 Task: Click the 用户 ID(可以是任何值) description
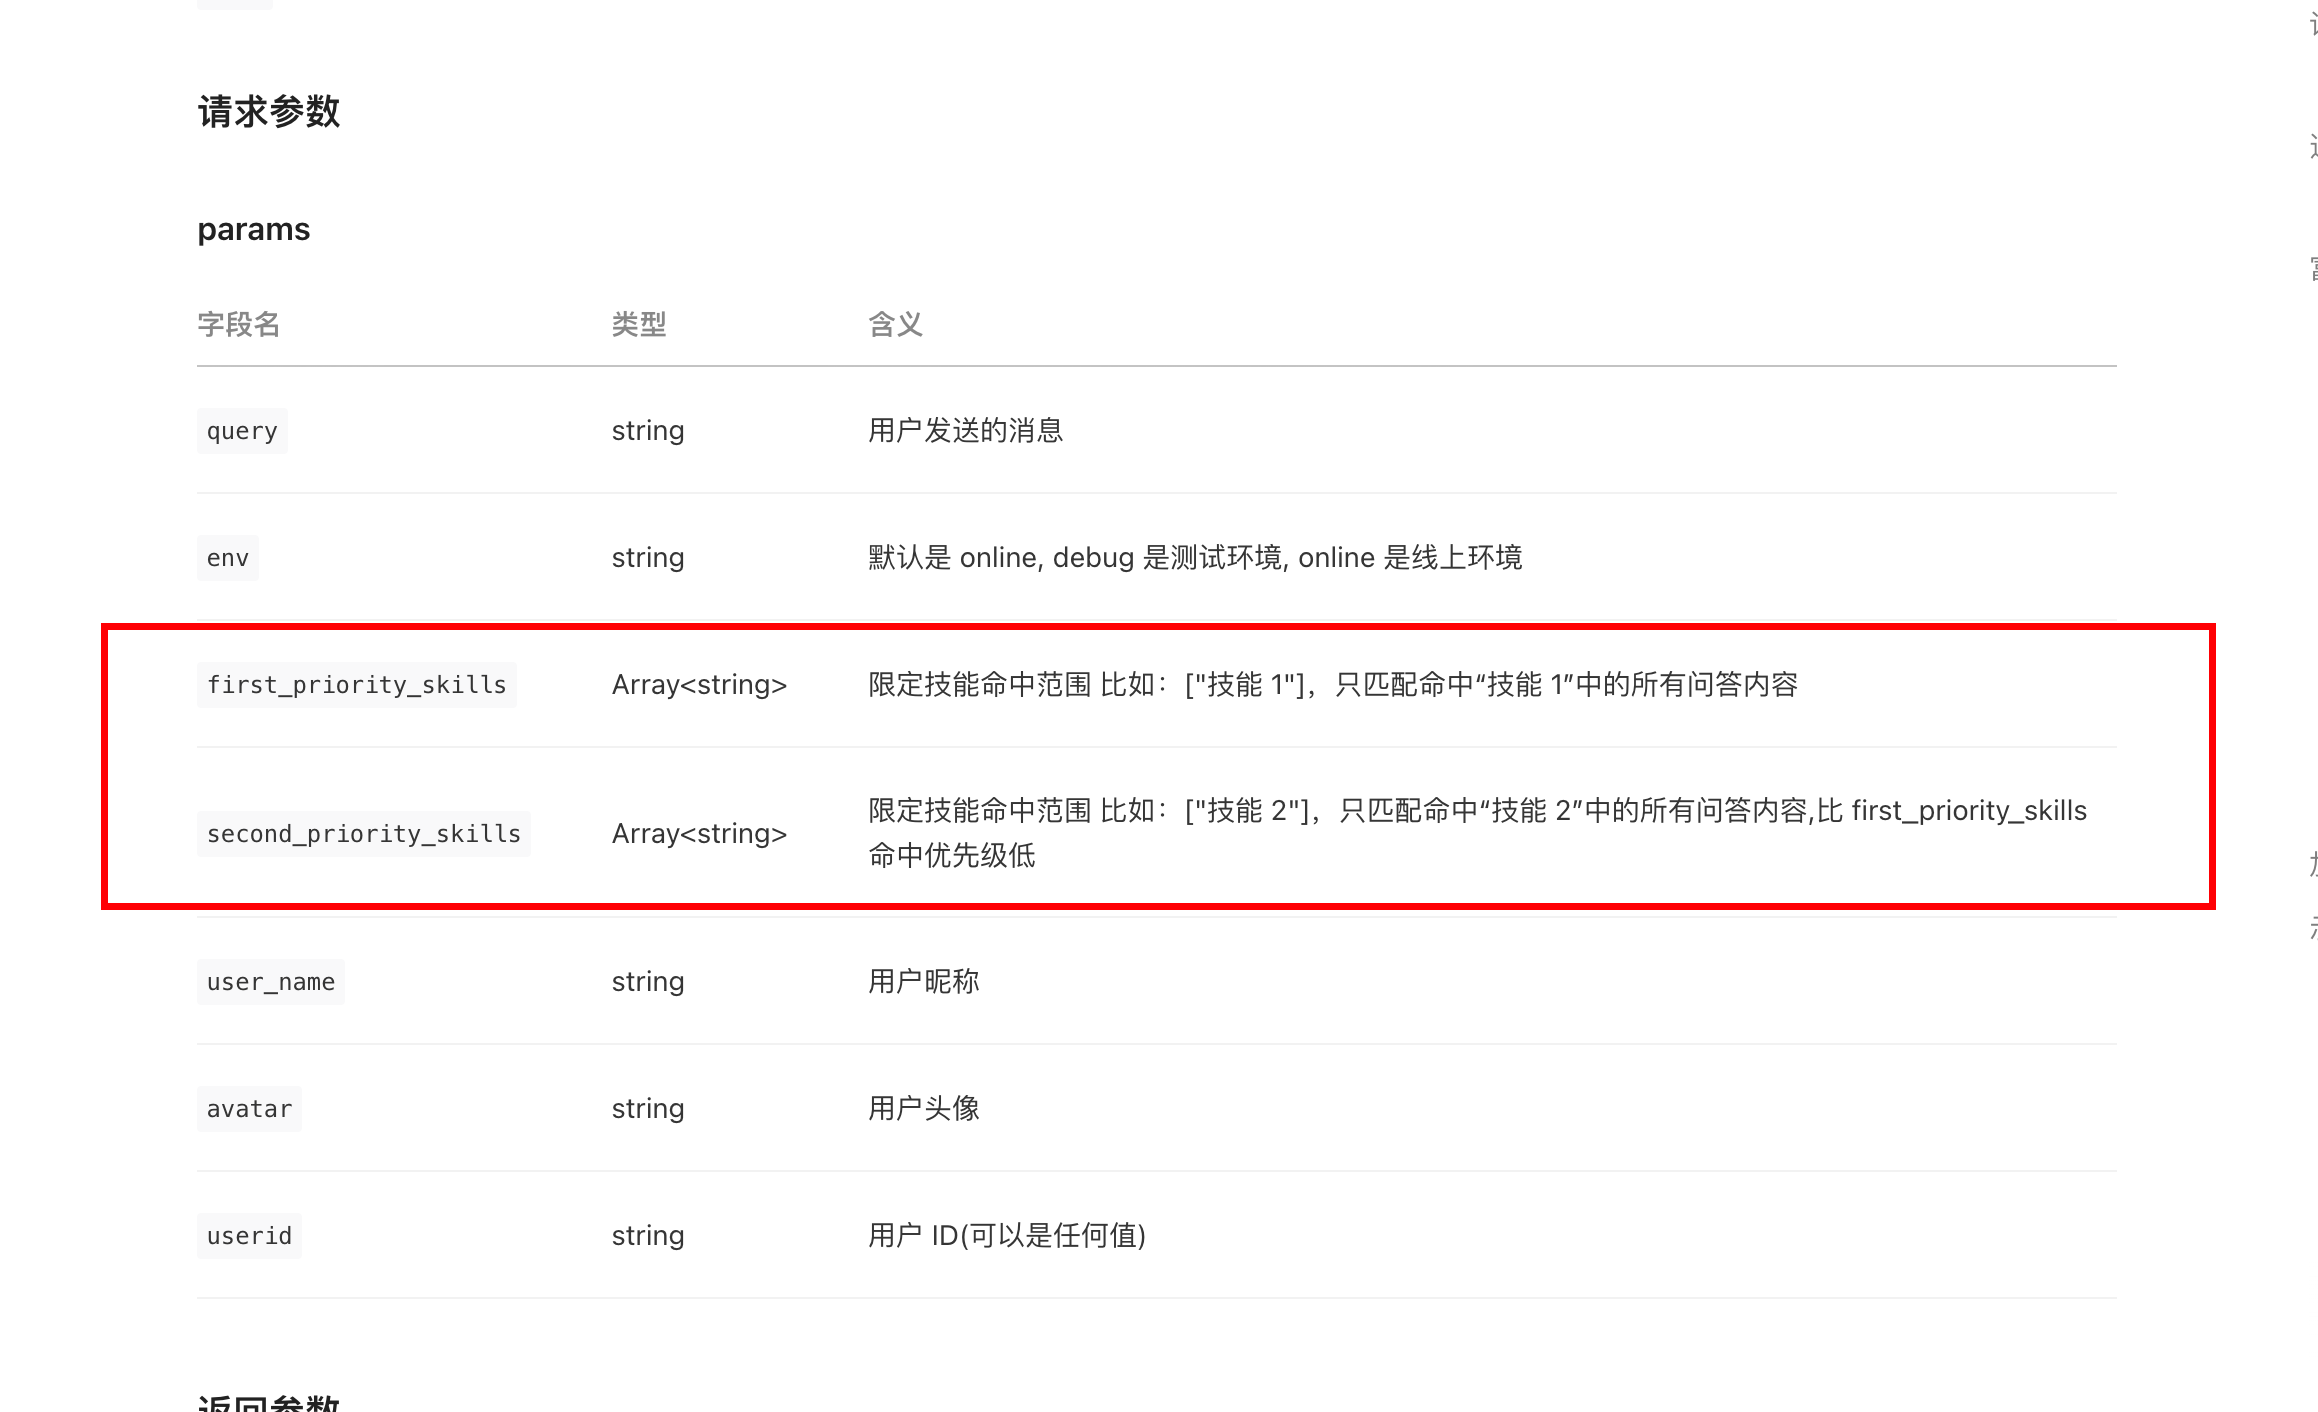click(x=1006, y=1236)
